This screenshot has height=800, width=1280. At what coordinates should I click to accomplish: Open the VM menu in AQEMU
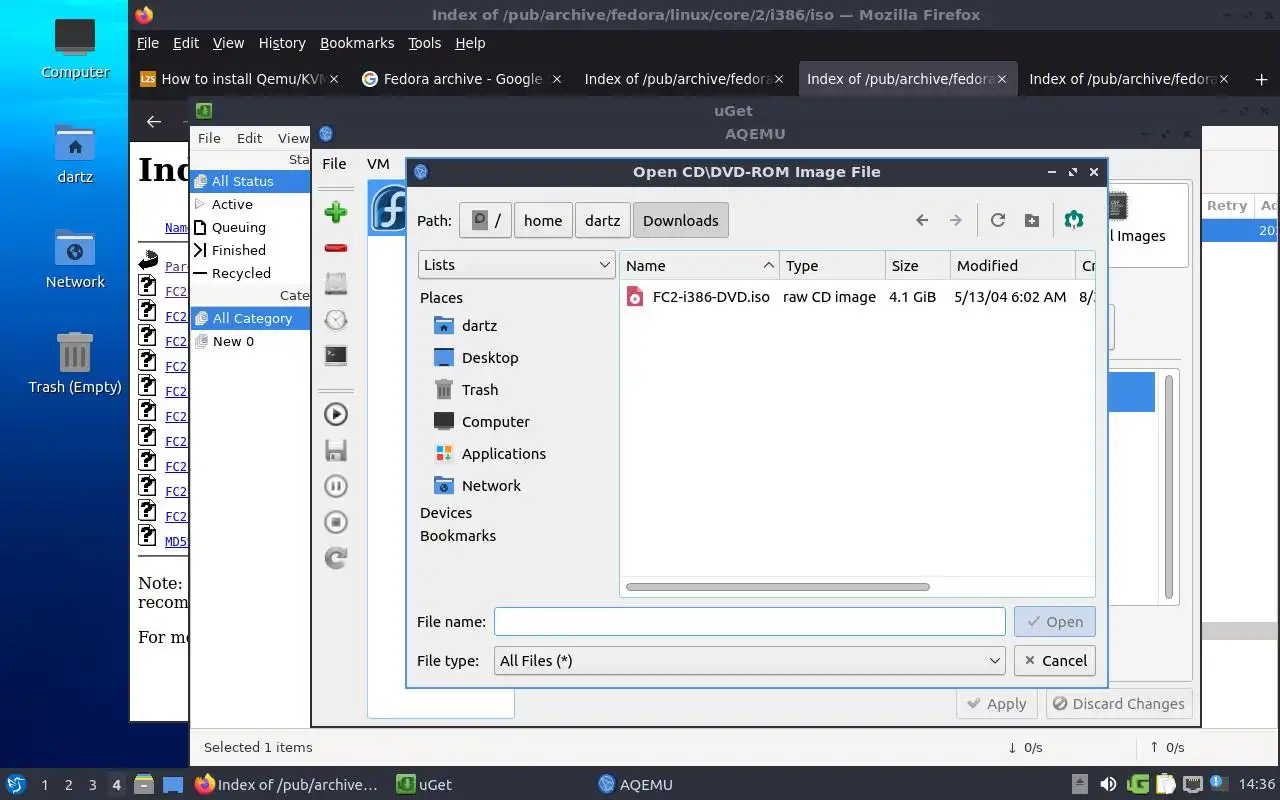[x=378, y=164]
